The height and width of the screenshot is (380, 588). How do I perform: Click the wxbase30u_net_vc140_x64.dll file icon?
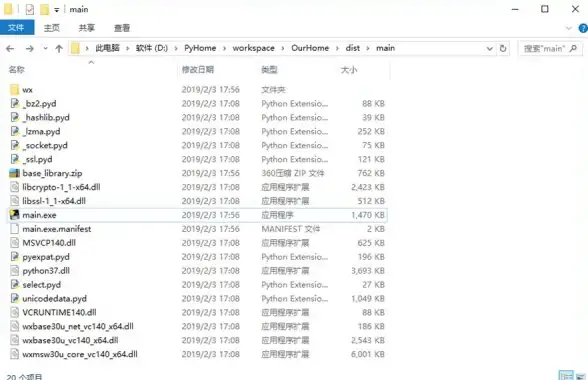point(14,326)
